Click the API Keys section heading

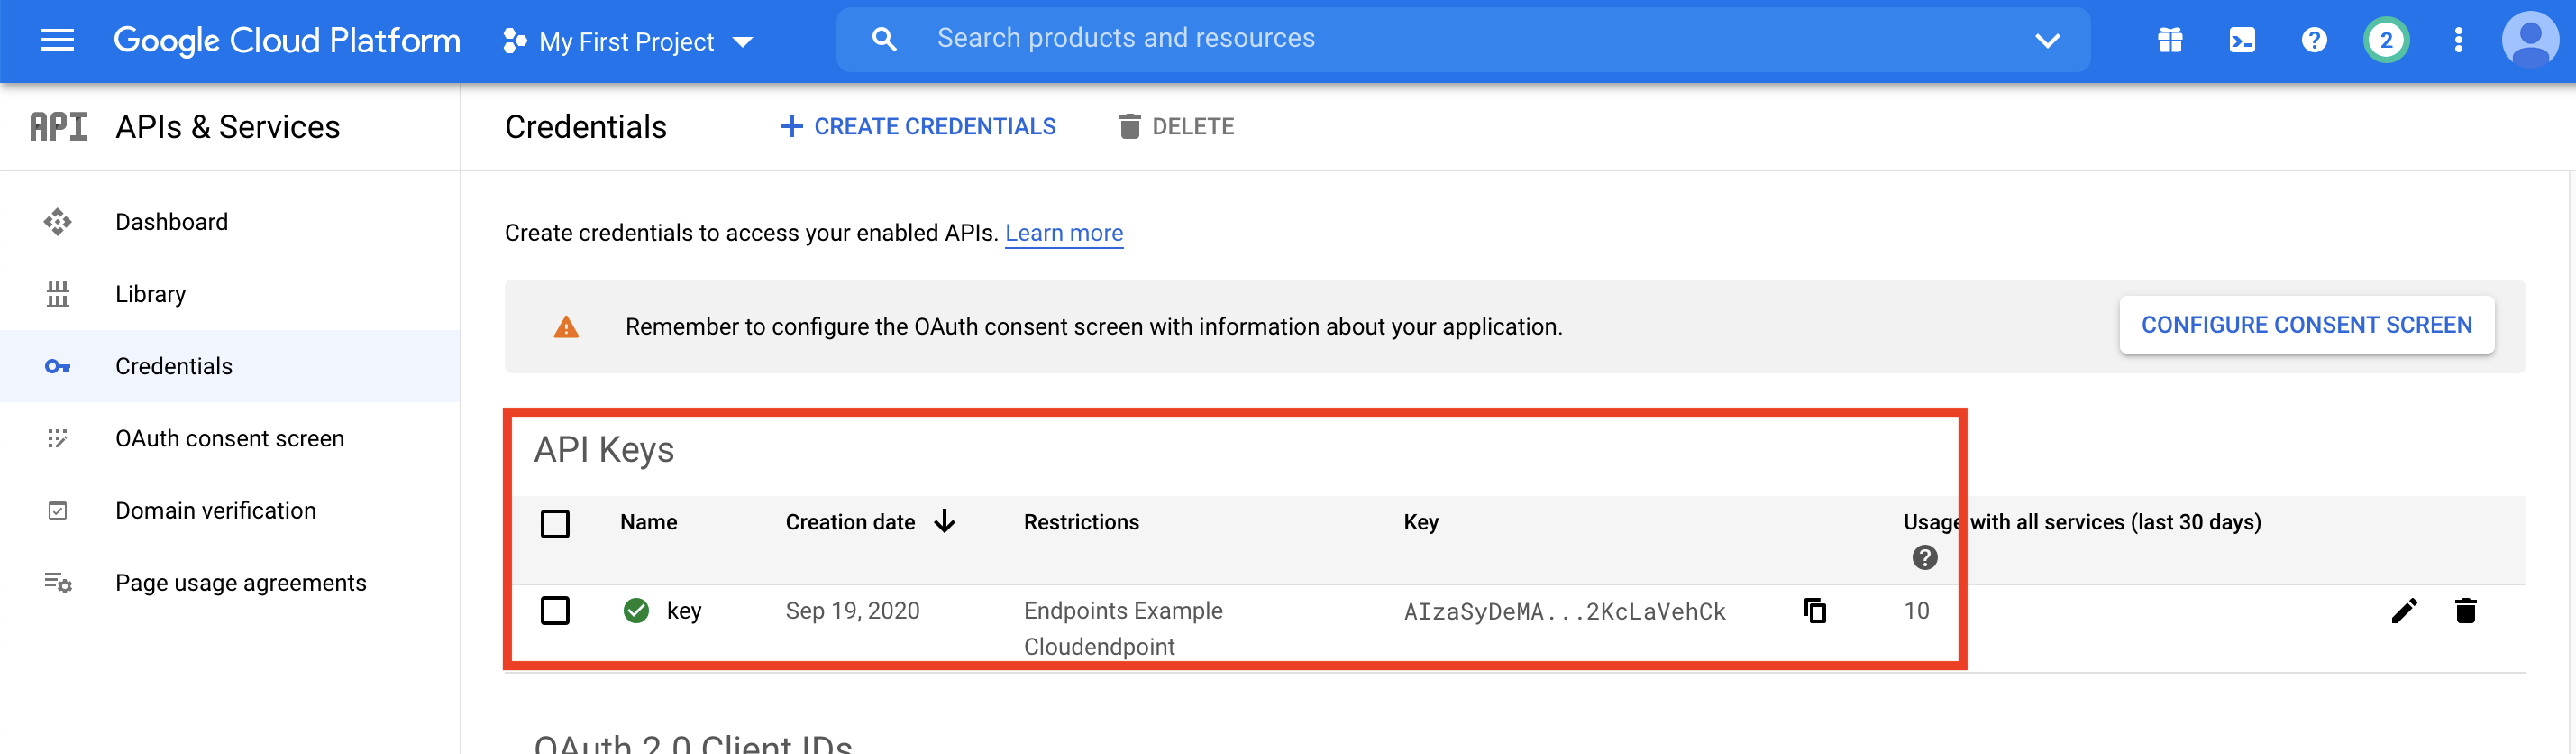pos(604,450)
